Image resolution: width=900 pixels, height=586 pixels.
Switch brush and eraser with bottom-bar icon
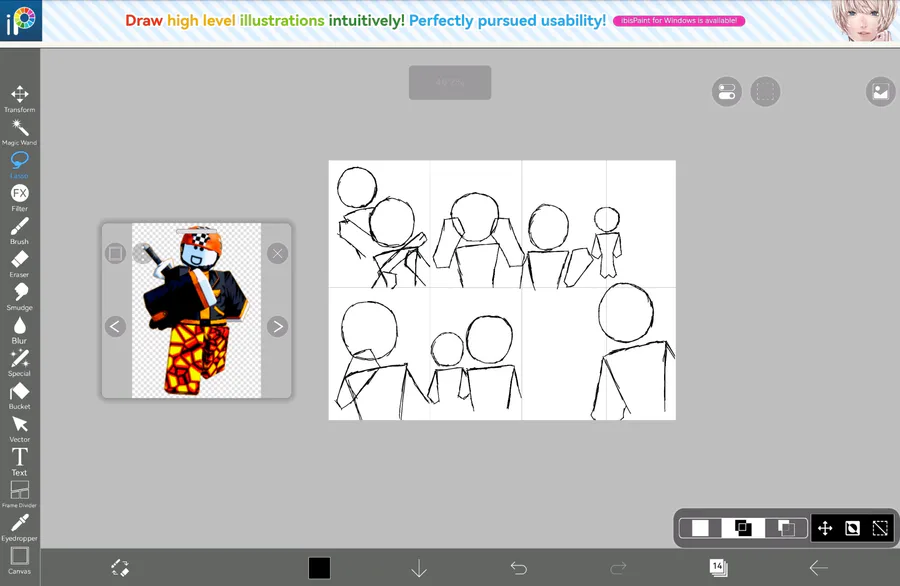click(x=120, y=568)
